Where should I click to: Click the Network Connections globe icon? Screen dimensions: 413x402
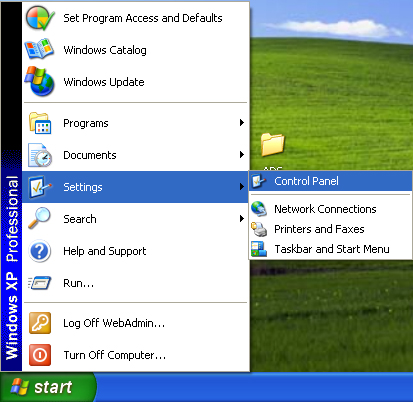coord(259,209)
